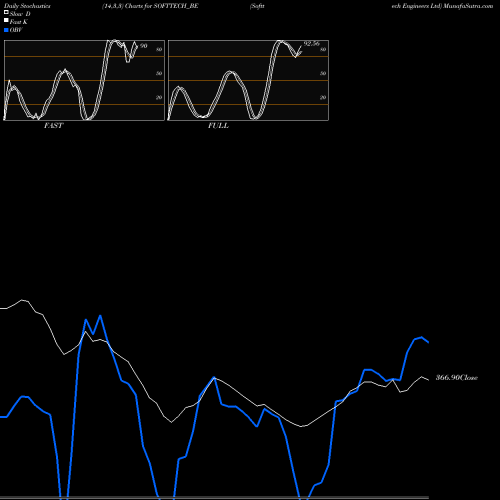
Task: Click the 20 level label in FAST chart
Action: (x=159, y=97)
